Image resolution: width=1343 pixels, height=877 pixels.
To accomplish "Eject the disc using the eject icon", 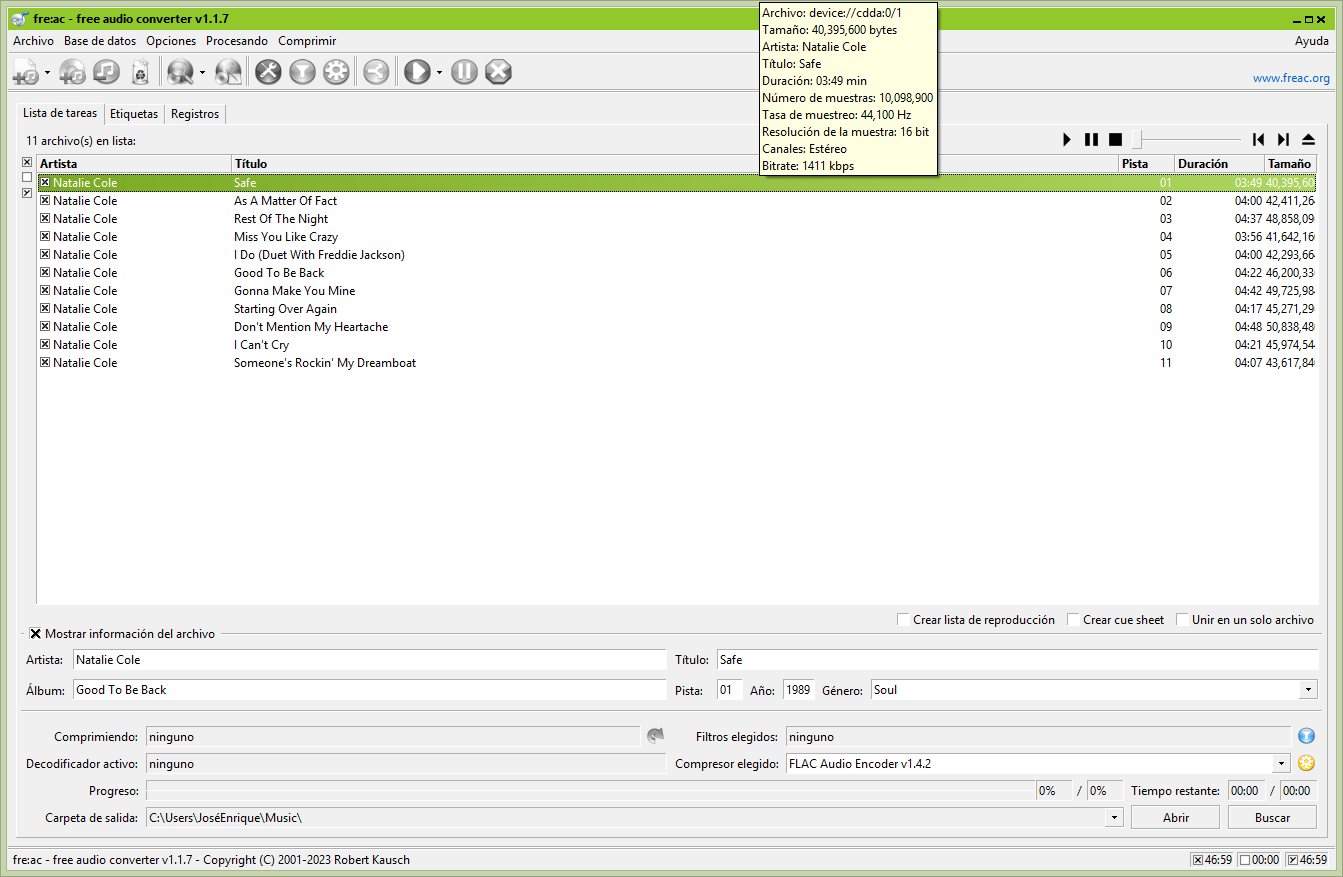I will click(1308, 140).
